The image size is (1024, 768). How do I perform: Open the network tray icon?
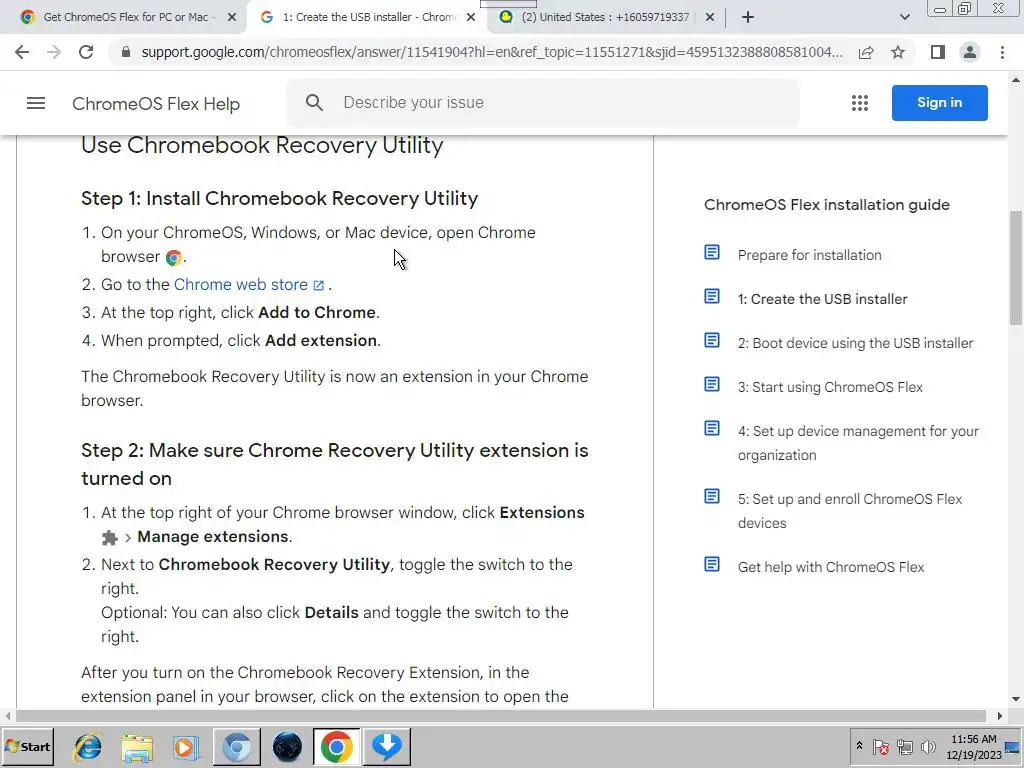click(904, 746)
